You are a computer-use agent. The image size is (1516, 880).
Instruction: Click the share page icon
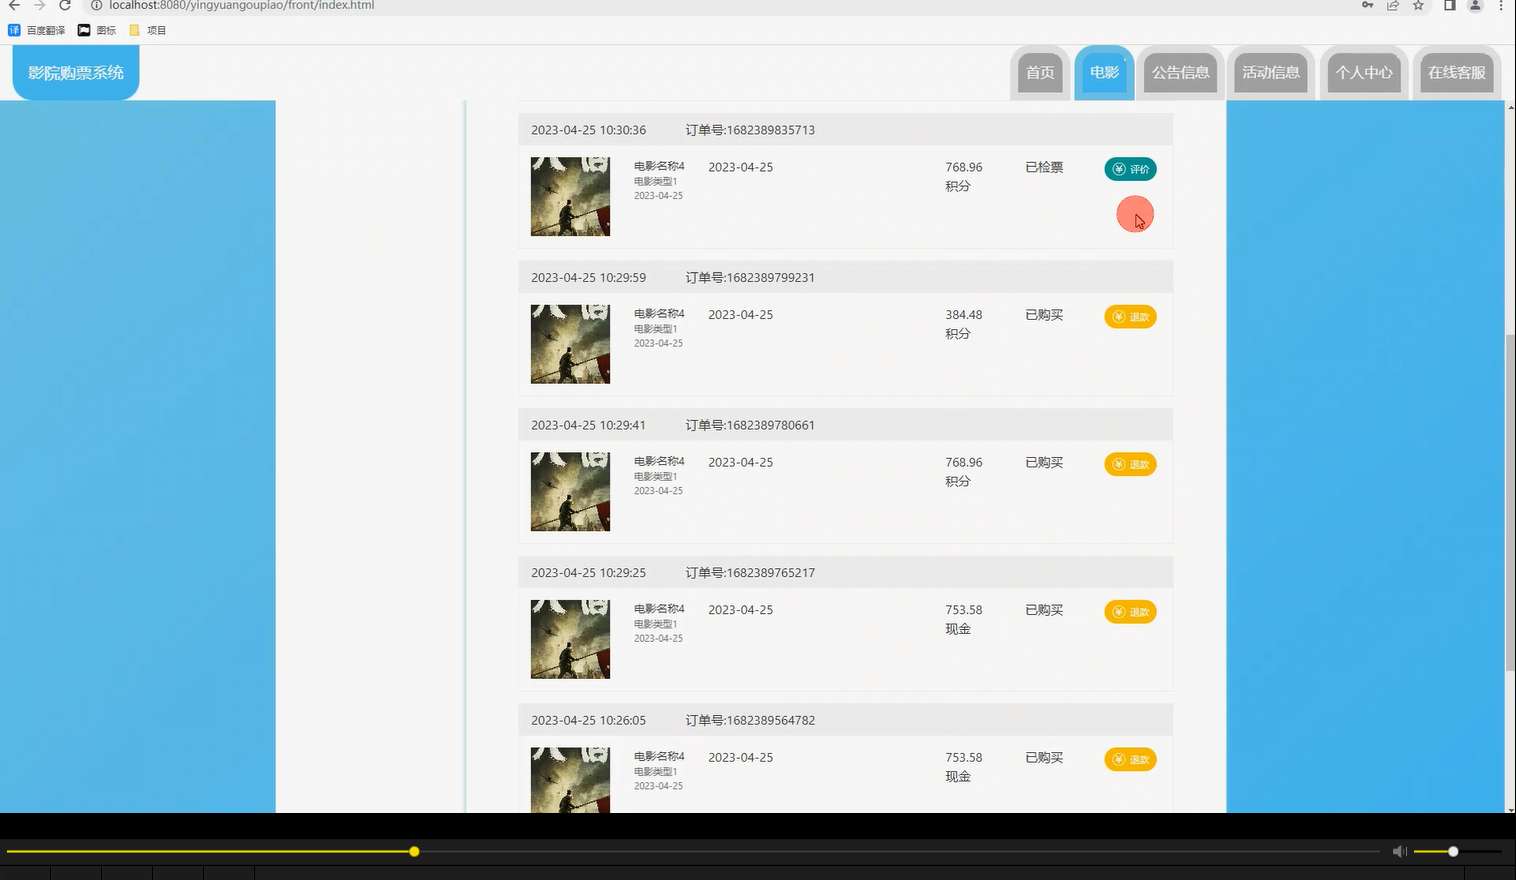coord(1393,5)
